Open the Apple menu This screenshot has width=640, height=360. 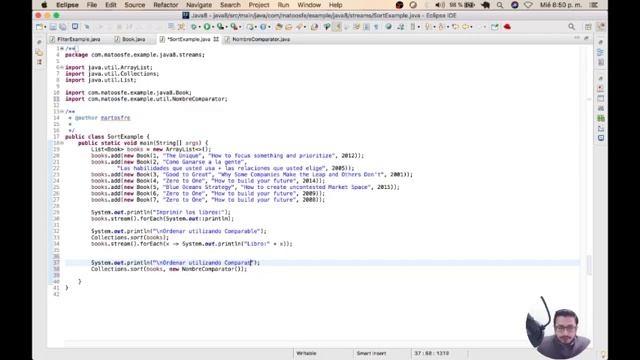point(44,5)
